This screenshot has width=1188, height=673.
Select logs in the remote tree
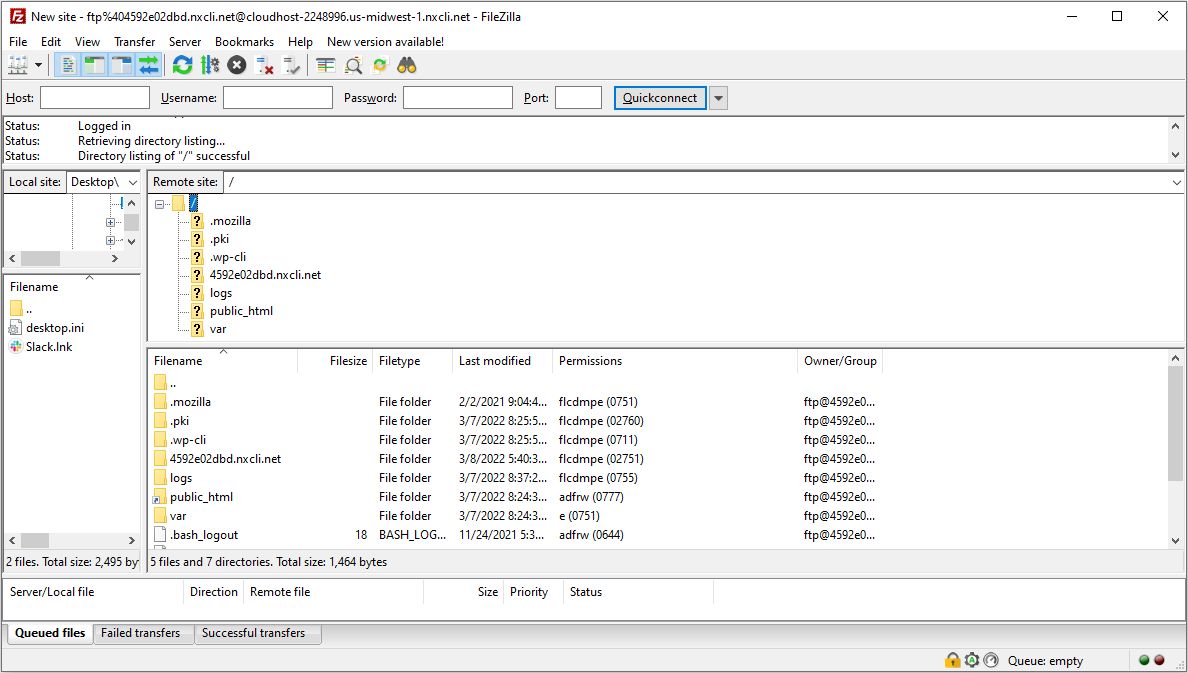tap(220, 293)
